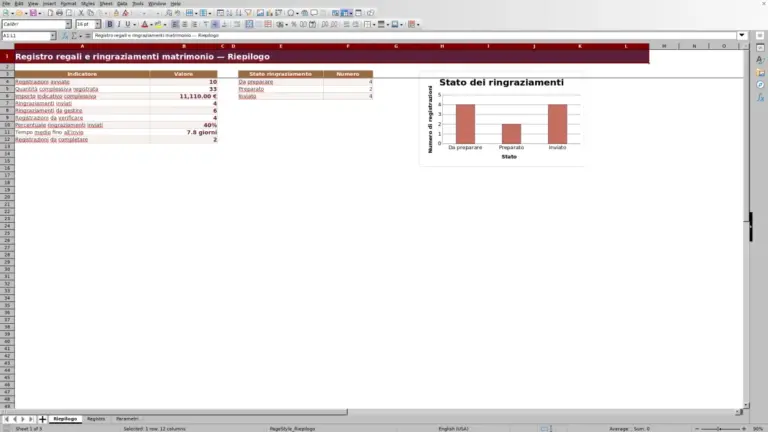Click the Stato ringraziamento header cell
Image resolution: width=768 pixels, height=432 pixels.
280,74
